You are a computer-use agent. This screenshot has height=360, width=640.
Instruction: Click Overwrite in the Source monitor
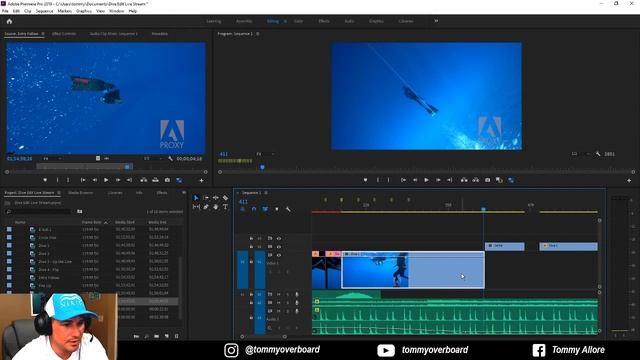(156, 180)
